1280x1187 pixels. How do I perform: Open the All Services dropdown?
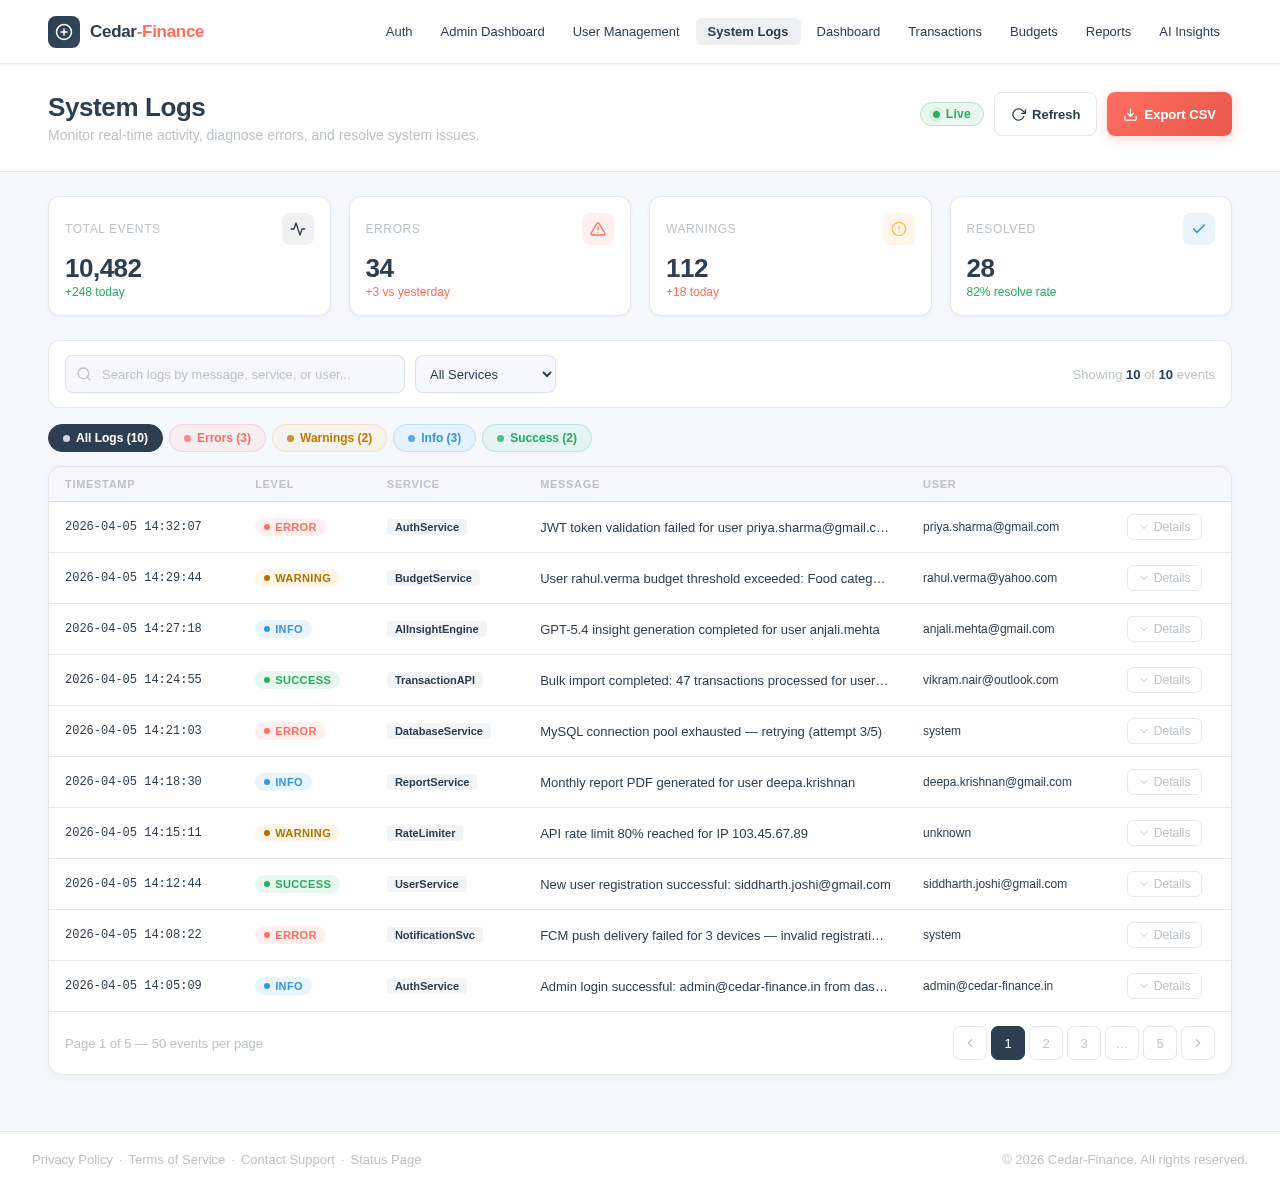pyautogui.click(x=485, y=374)
